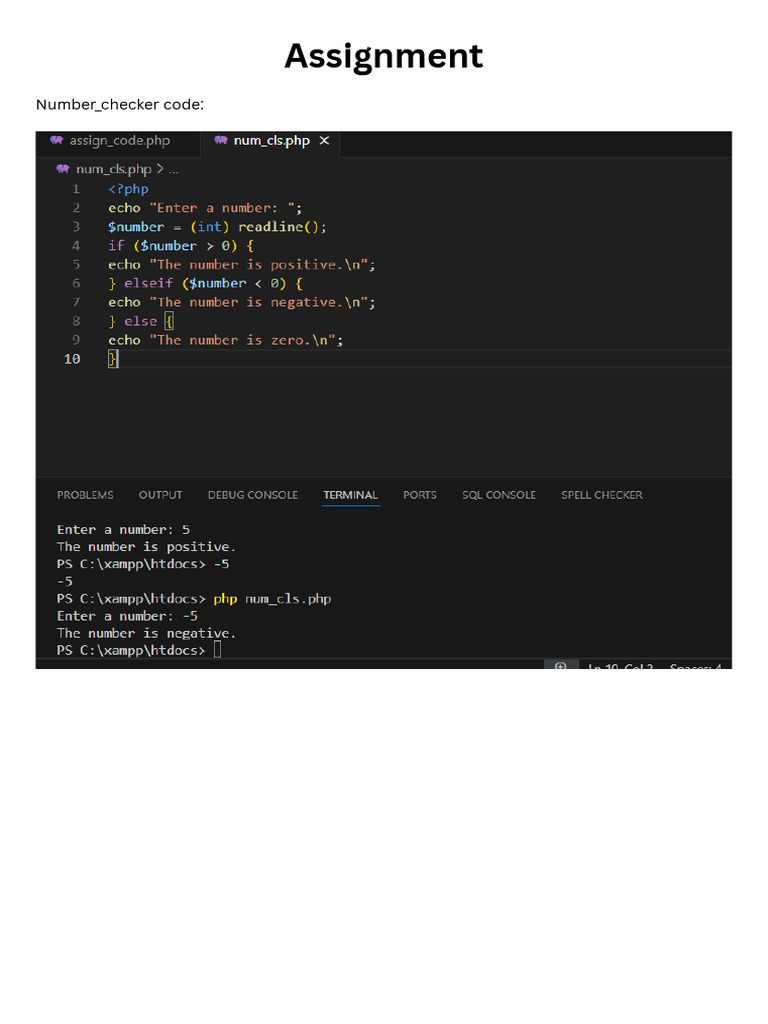Click terminal command 'php num_cls.php'
Screen dimensions: 768x1024
[x=272, y=599]
